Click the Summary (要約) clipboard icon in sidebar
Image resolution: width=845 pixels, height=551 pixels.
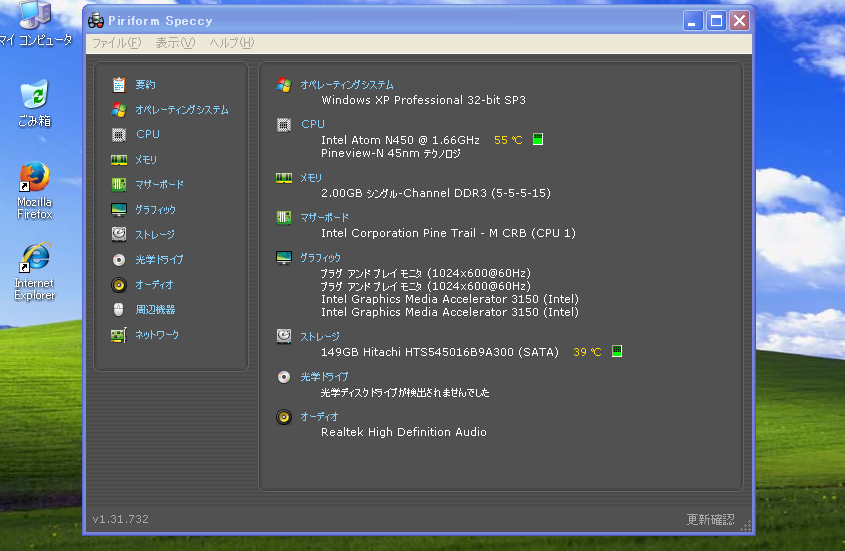pos(119,85)
